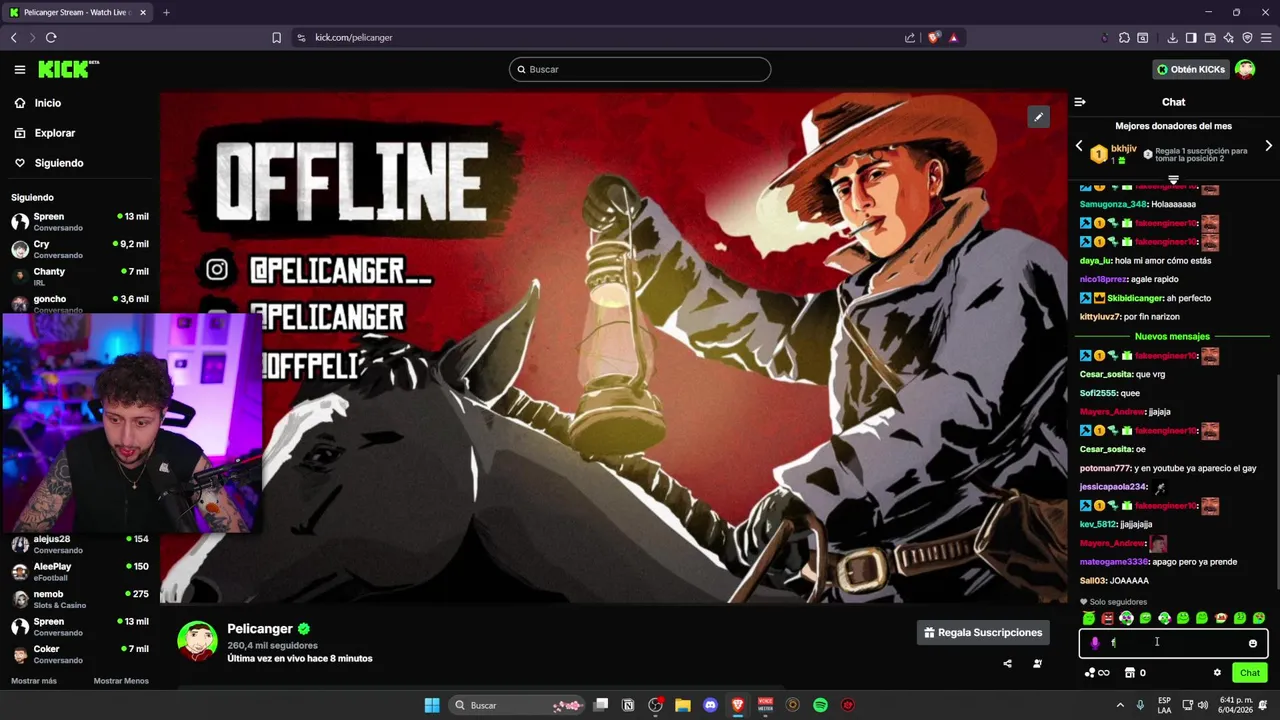Show previous top donor with left chevron

1079,146
